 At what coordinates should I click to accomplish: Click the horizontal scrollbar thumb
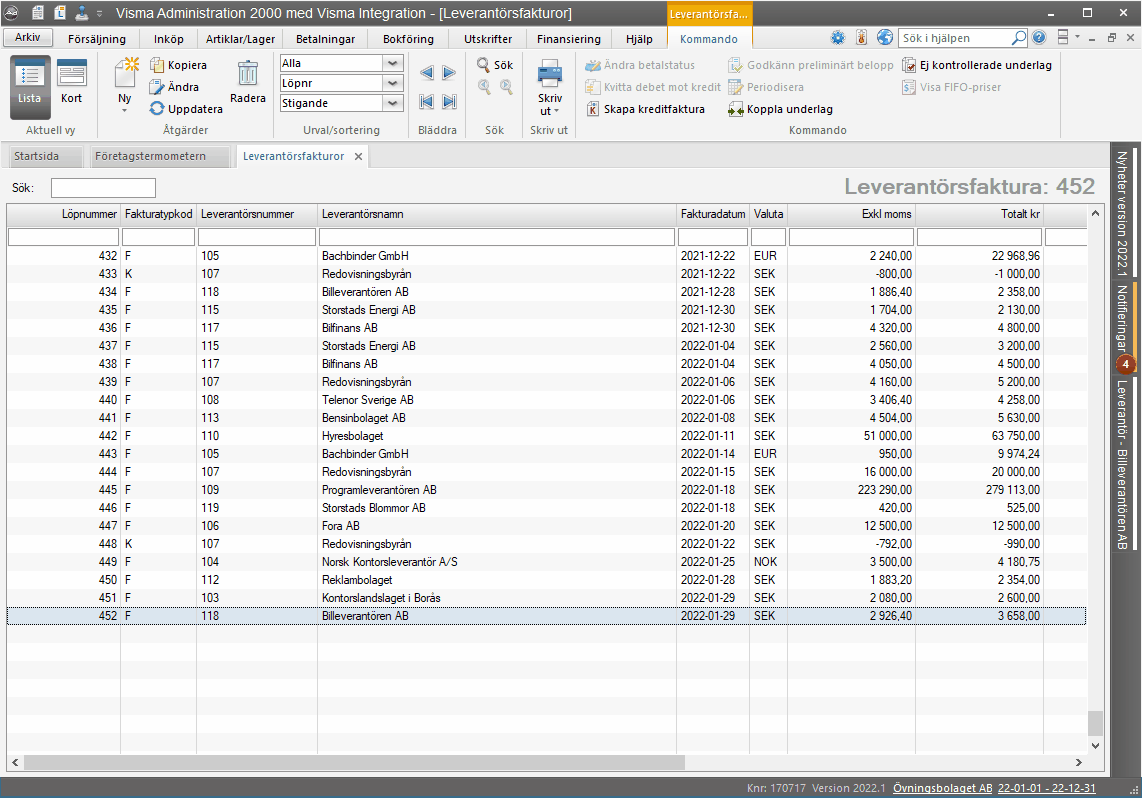pyautogui.click(x=355, y=762)
